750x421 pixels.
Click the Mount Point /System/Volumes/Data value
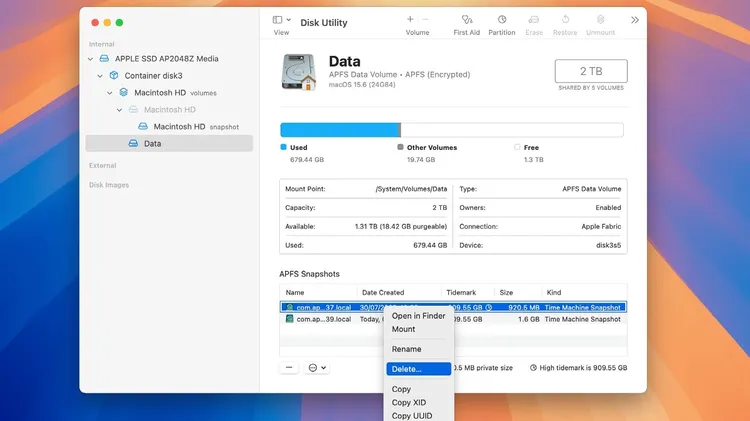(x=411, y=189)
